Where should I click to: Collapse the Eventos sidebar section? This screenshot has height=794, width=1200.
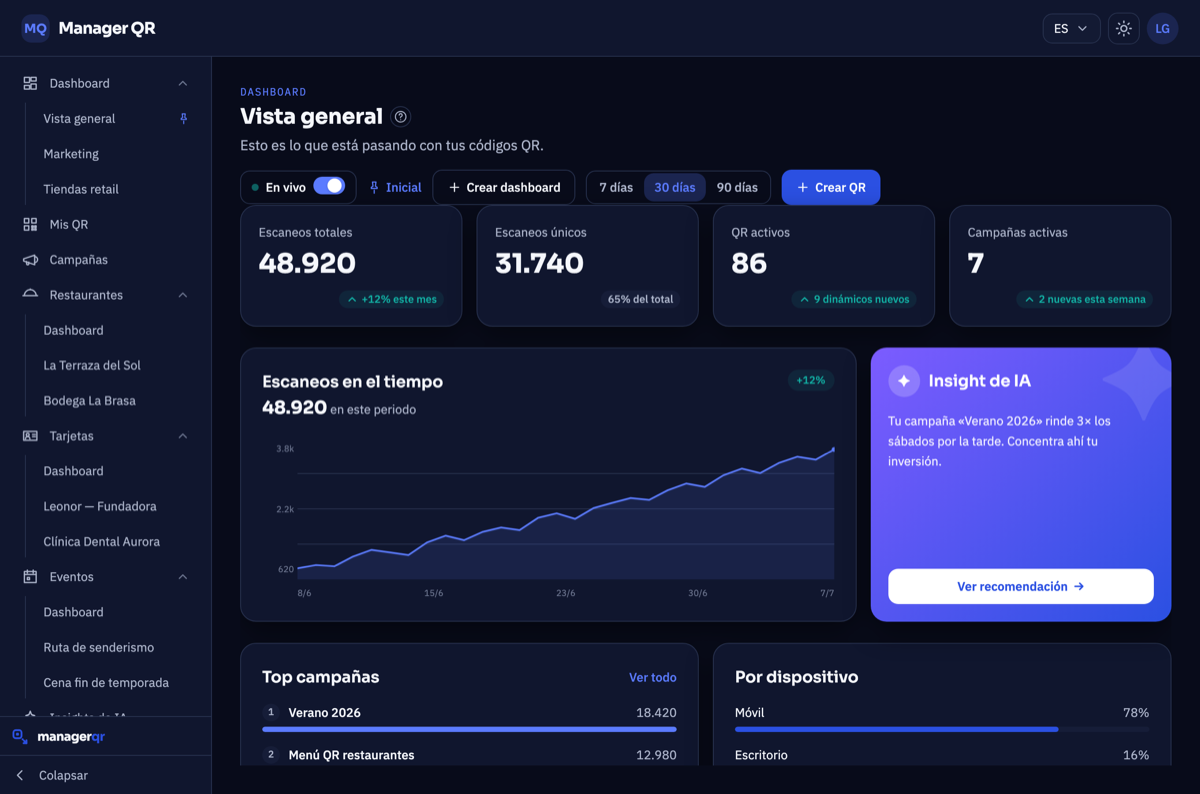pos(182,577)
